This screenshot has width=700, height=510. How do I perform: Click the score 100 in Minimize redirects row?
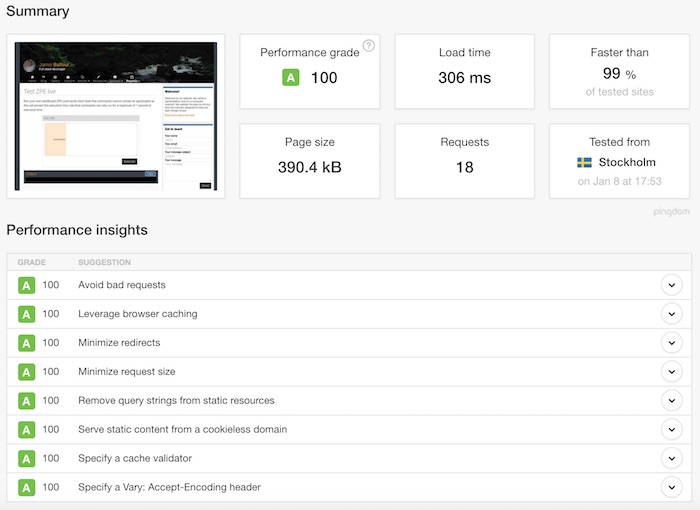pyautogui.click(x=51, y=343)
